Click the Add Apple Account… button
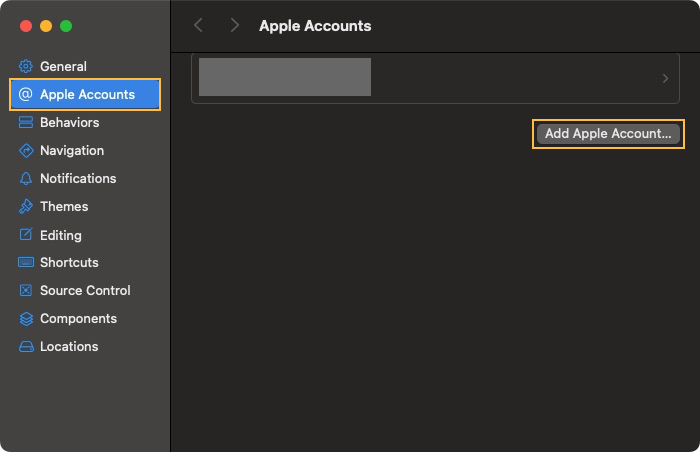This screenshot has width=700, height=452. coord(608,134)
